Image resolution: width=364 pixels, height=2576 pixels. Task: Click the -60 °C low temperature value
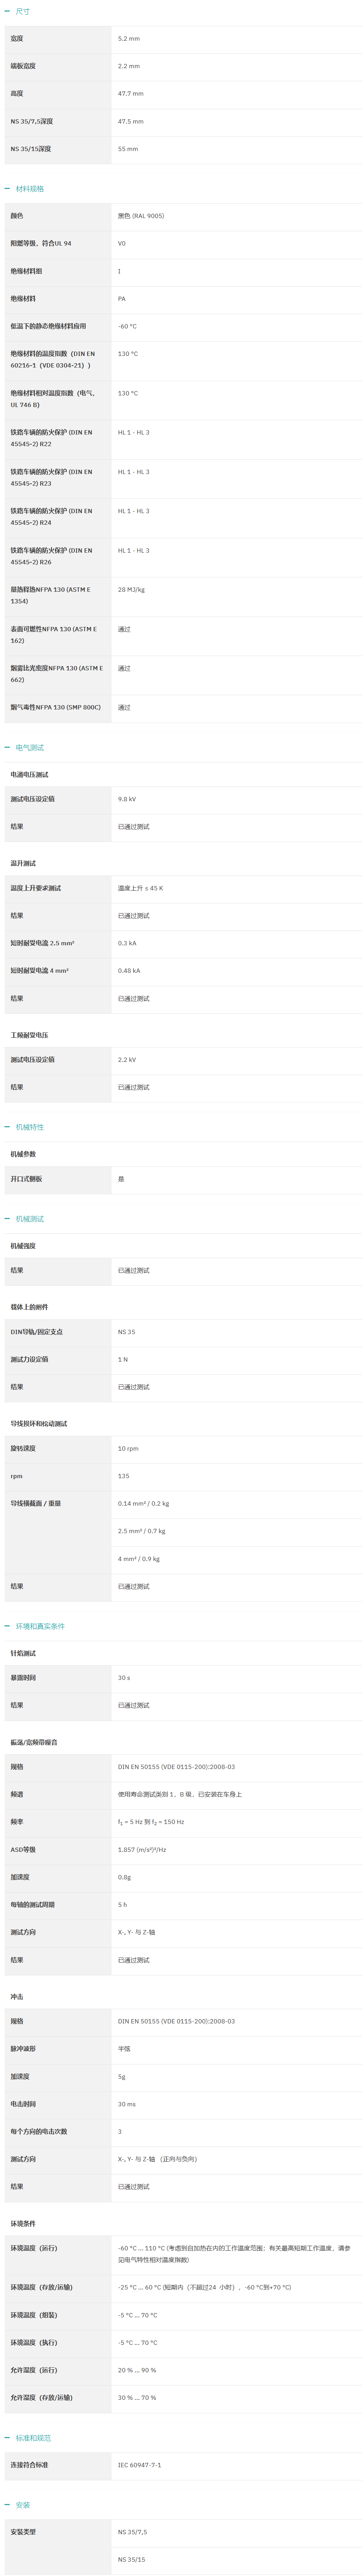128,326
